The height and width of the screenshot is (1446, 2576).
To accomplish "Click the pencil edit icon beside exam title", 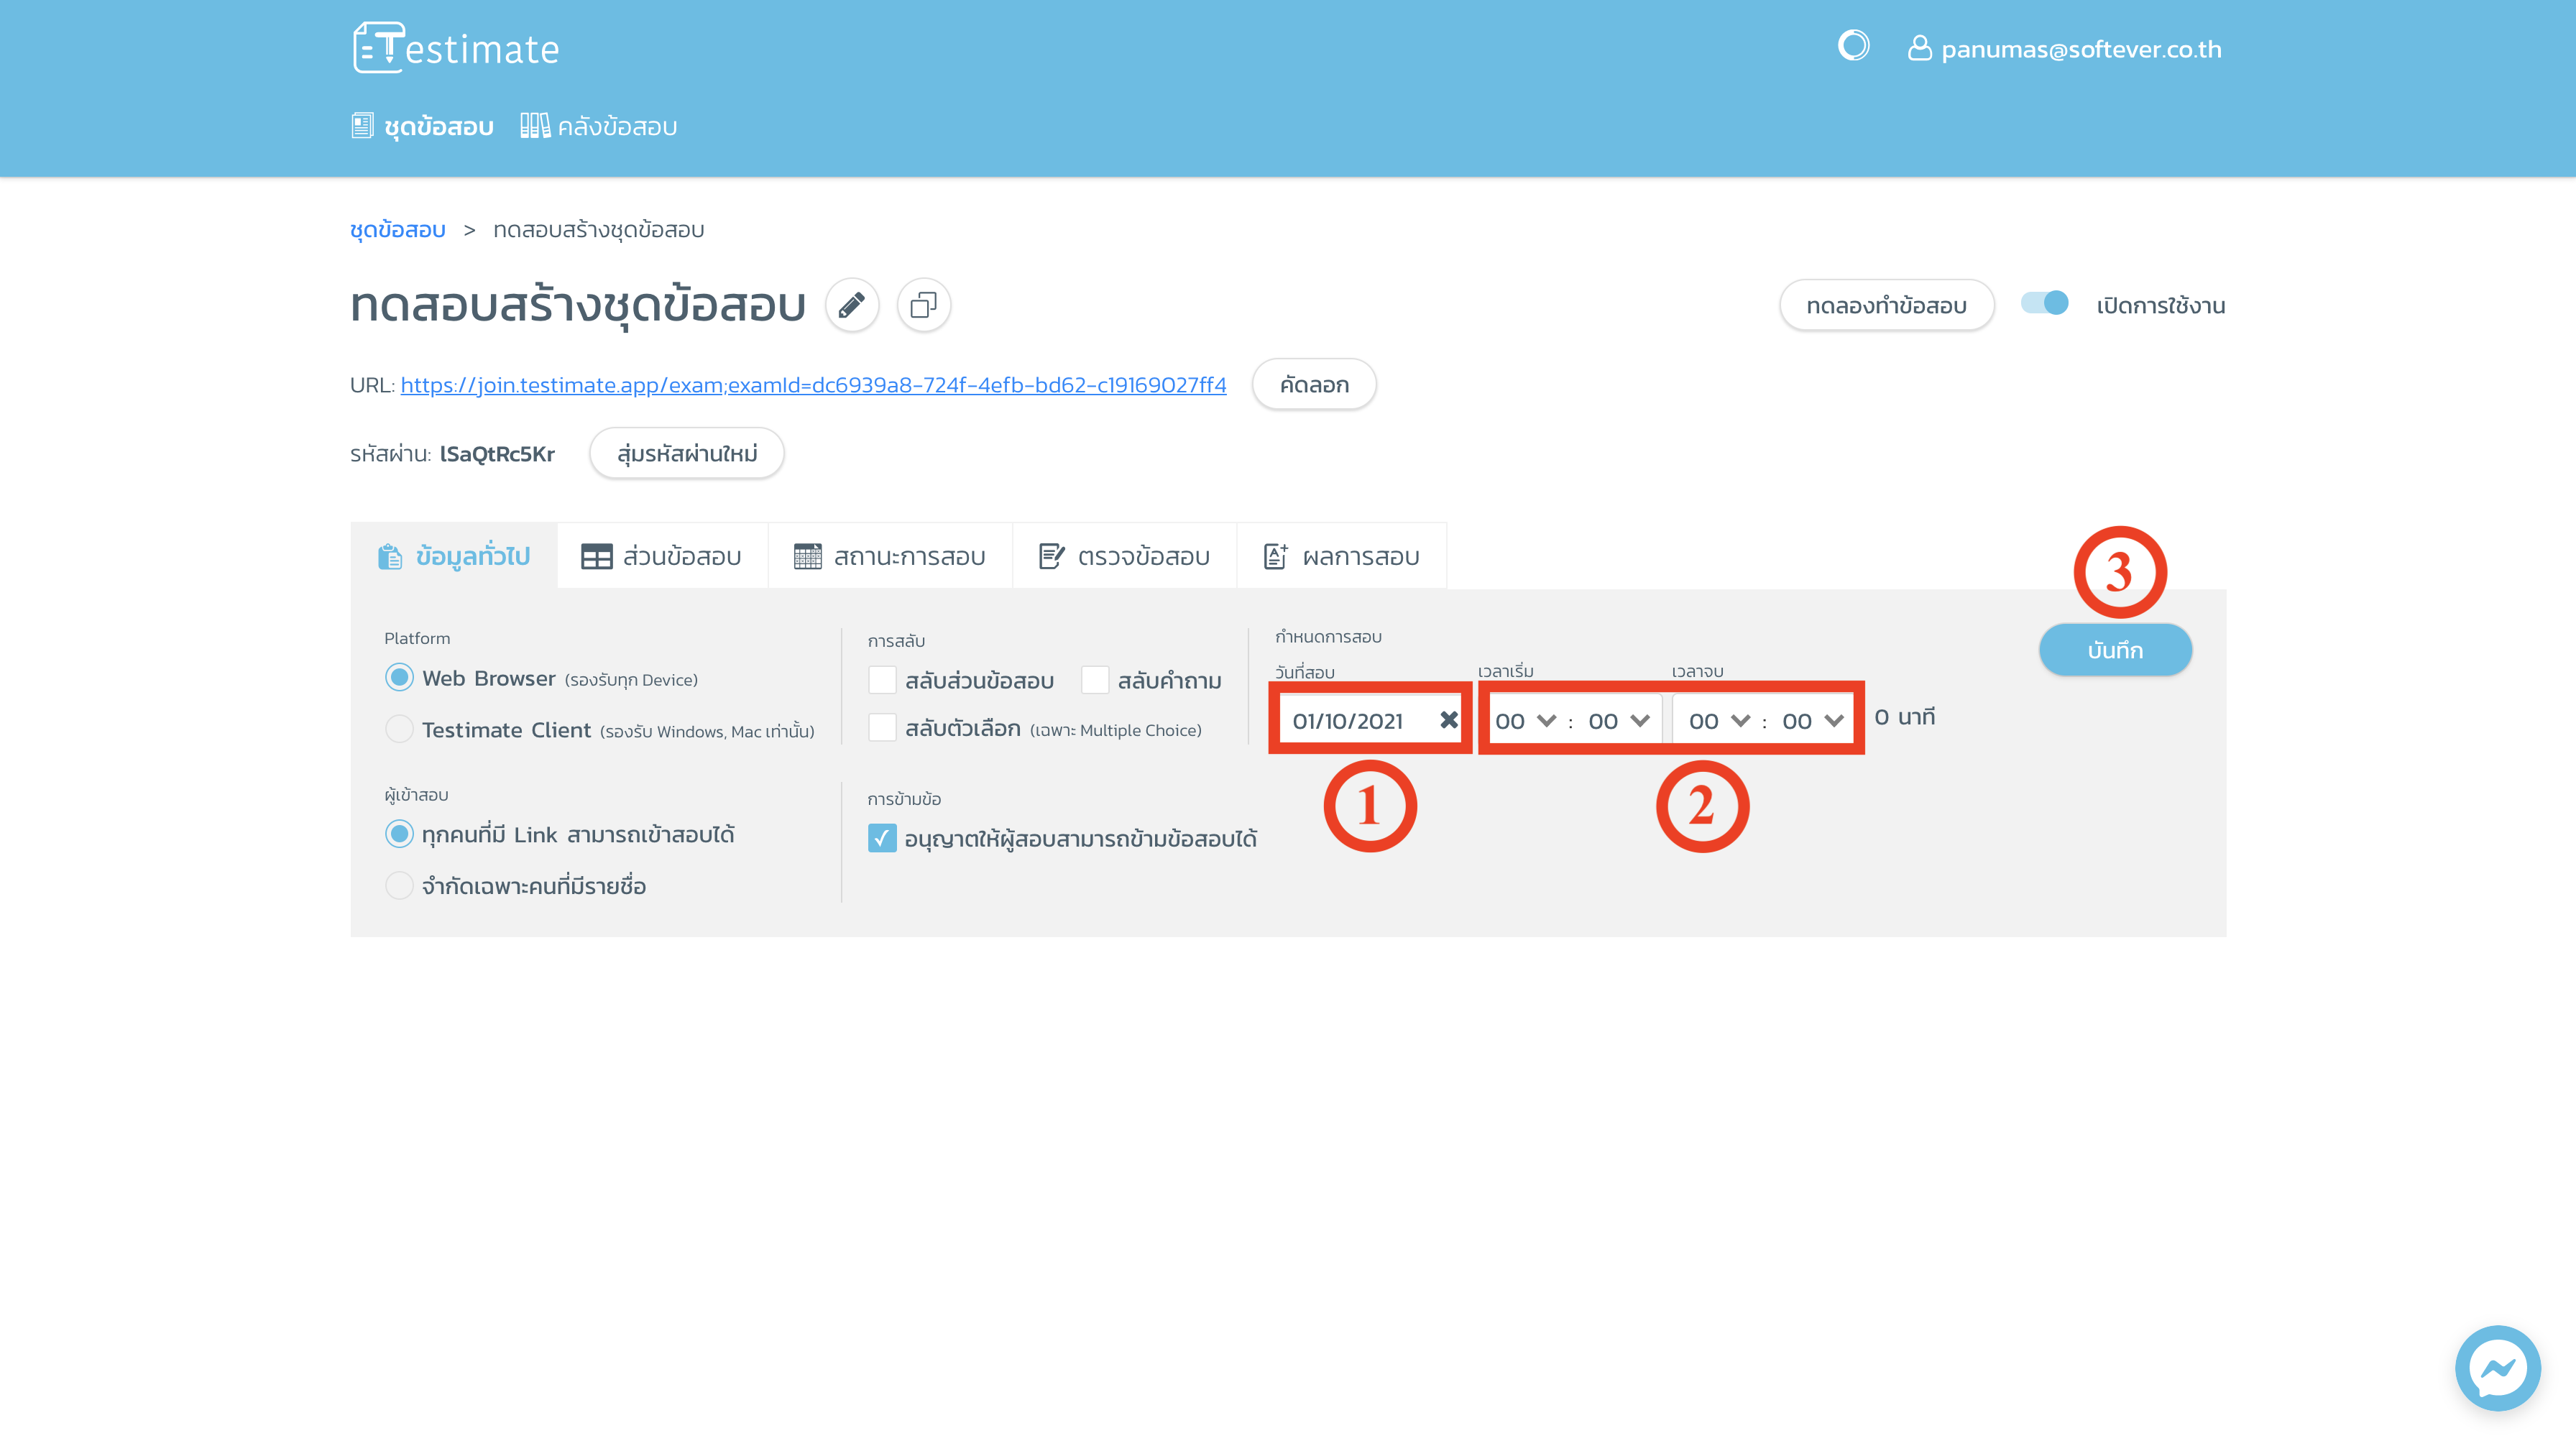I will pos(851,305).
